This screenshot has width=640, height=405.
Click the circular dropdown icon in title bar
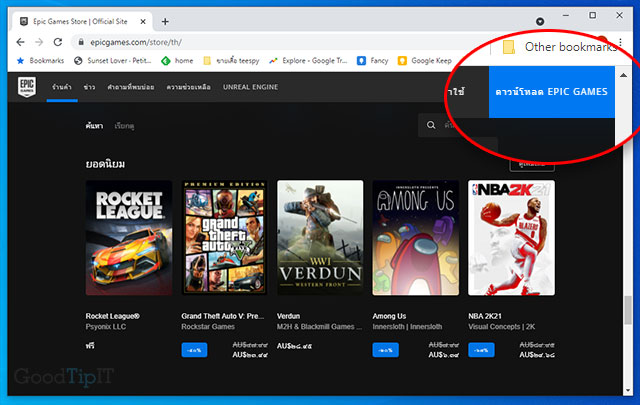[540, 21]
